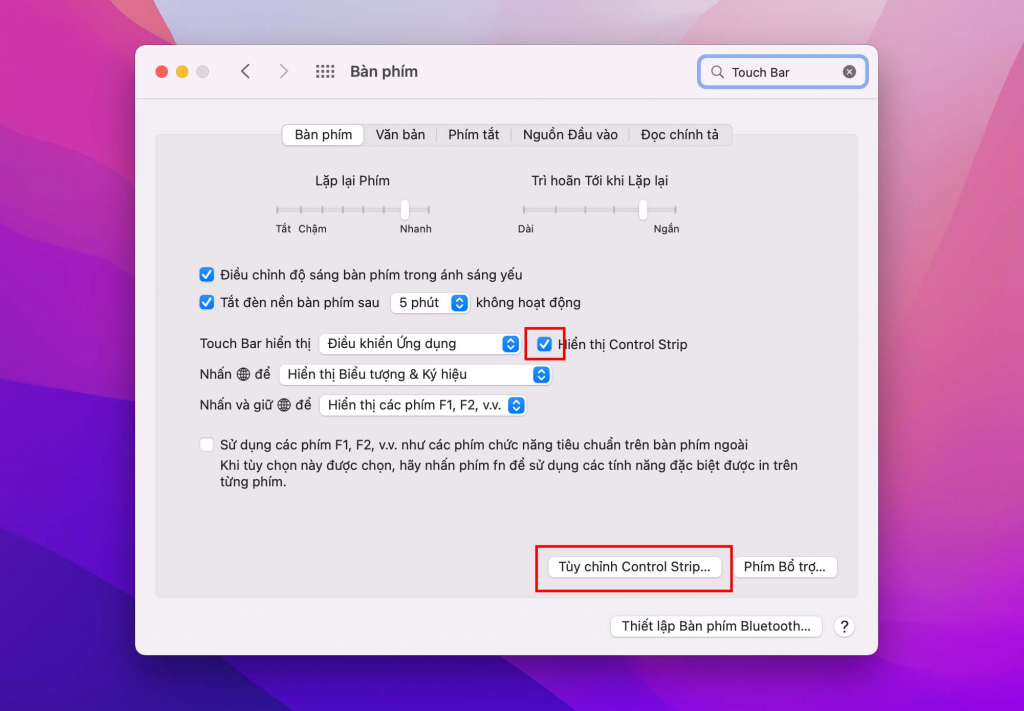Click the yellow minimize window button
This screenshot has height=711, width=1024.
(182, 72)
